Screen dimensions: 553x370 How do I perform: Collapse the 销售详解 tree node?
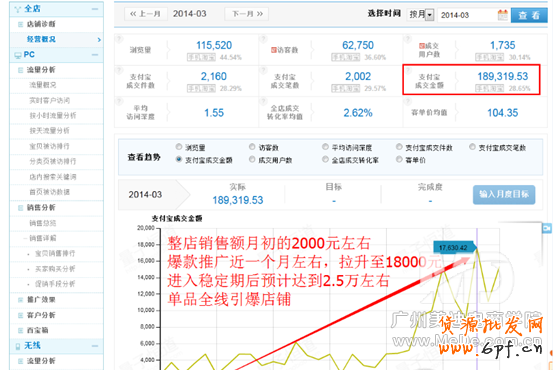coord(25,238)
